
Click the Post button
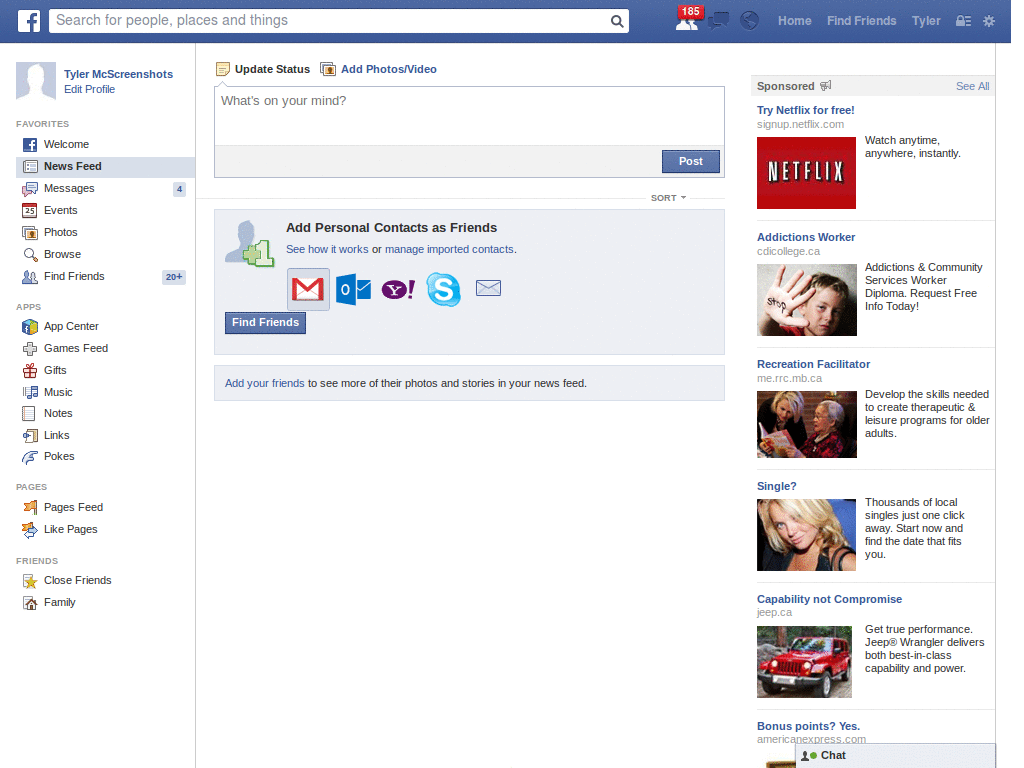click(x=690, y=161)
